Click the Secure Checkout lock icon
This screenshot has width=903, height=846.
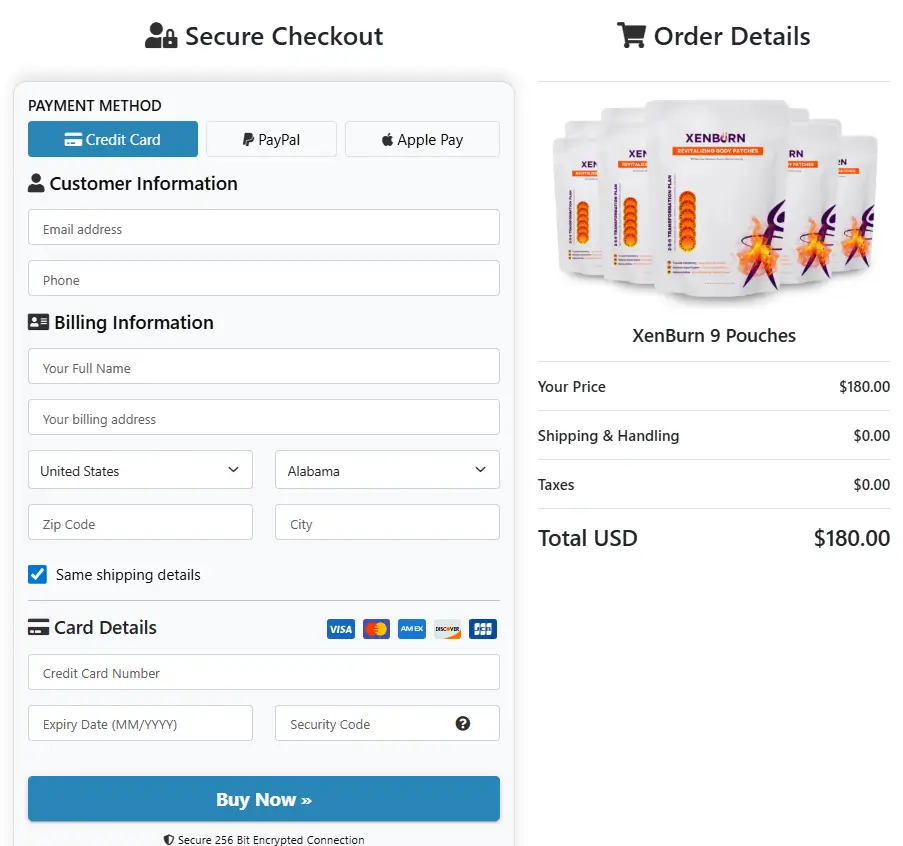[161, 35]
